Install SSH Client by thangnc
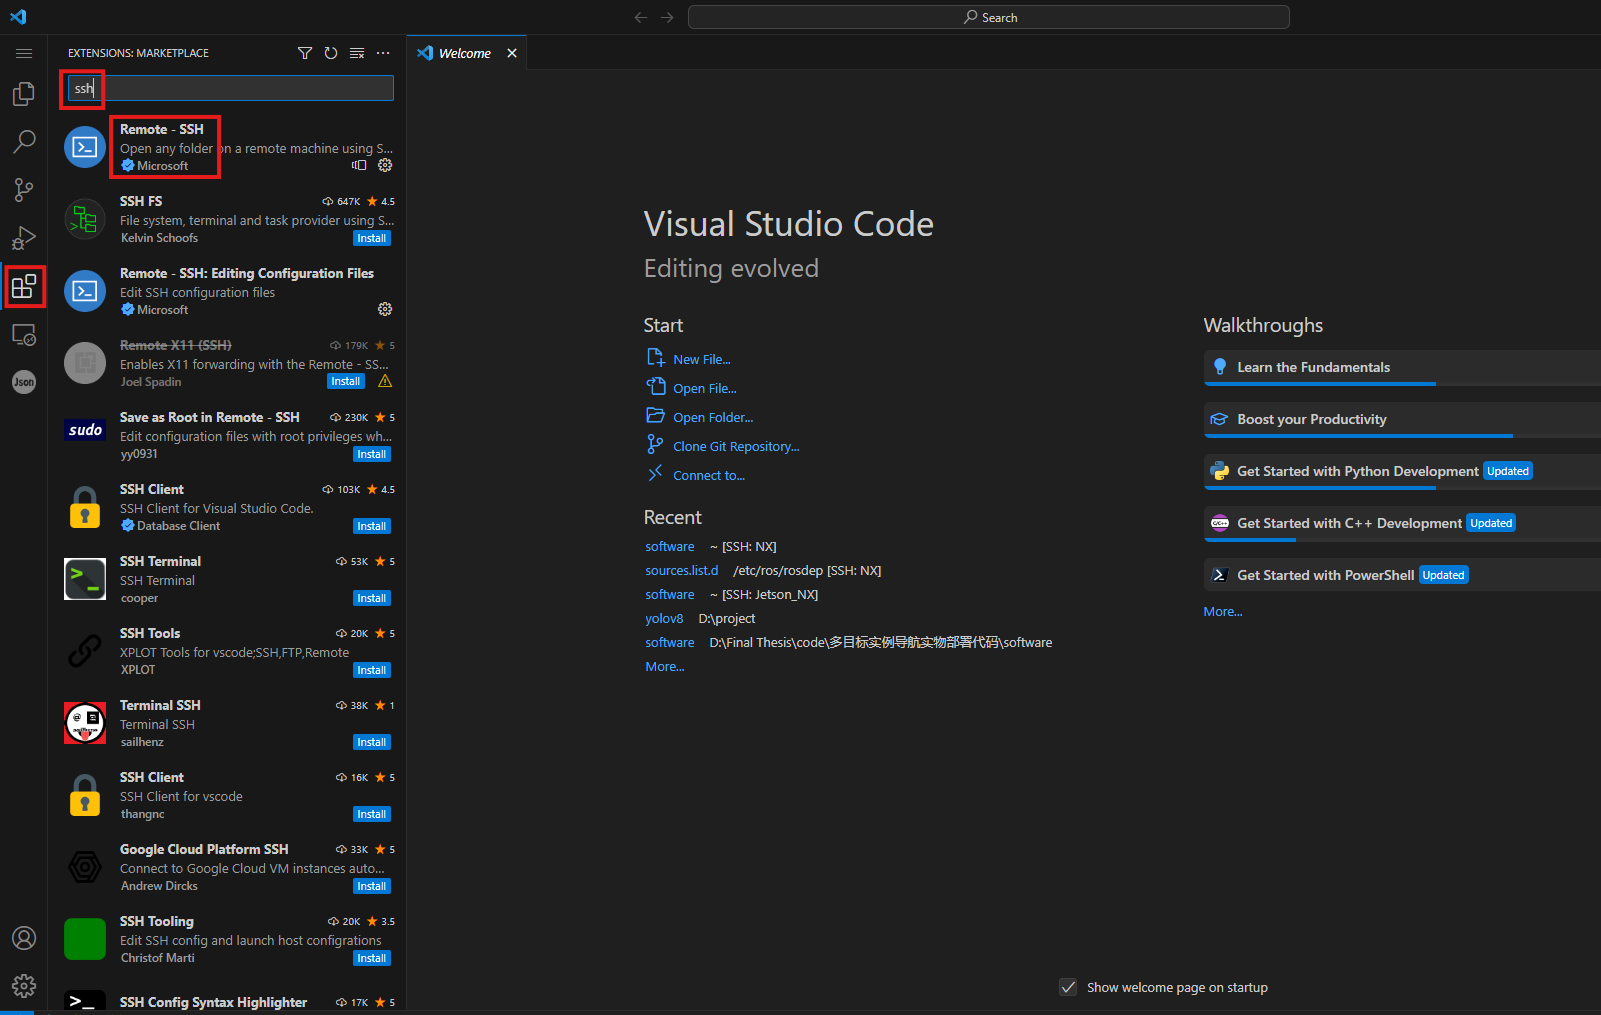The height and width of the screenshot is (1015, 1601). (372, 814)
